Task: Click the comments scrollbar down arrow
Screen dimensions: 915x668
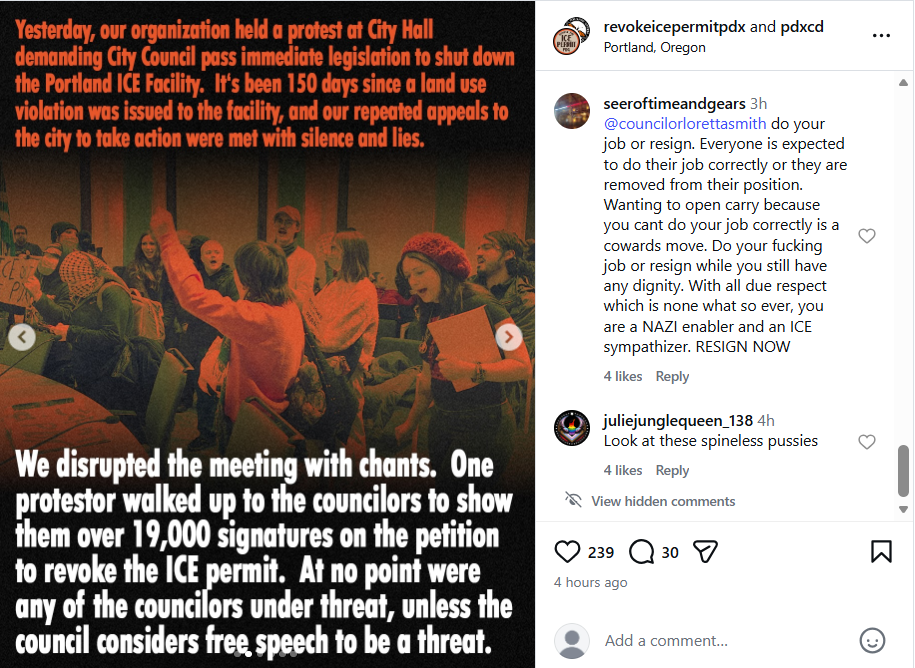Action: tap(903, 509)
